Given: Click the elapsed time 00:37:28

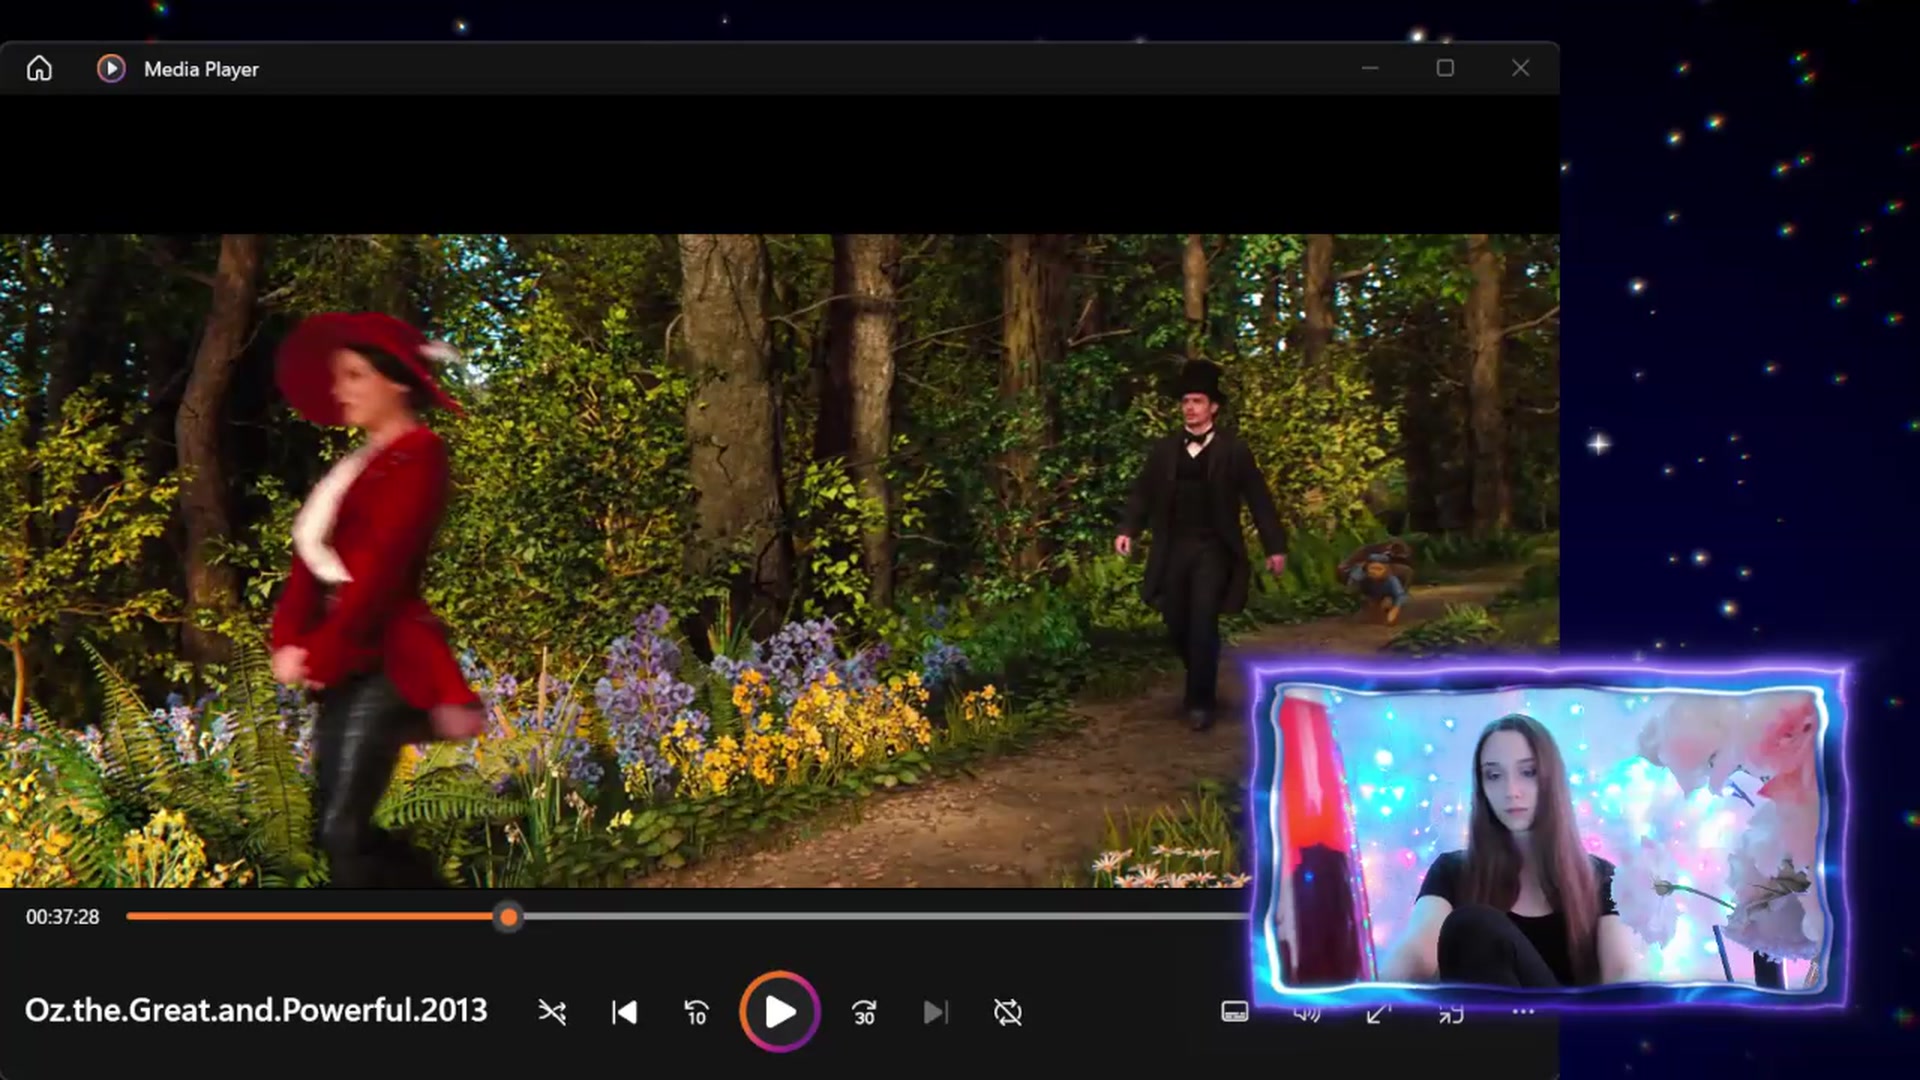Looking at the screenshot, I should [63, 917].
